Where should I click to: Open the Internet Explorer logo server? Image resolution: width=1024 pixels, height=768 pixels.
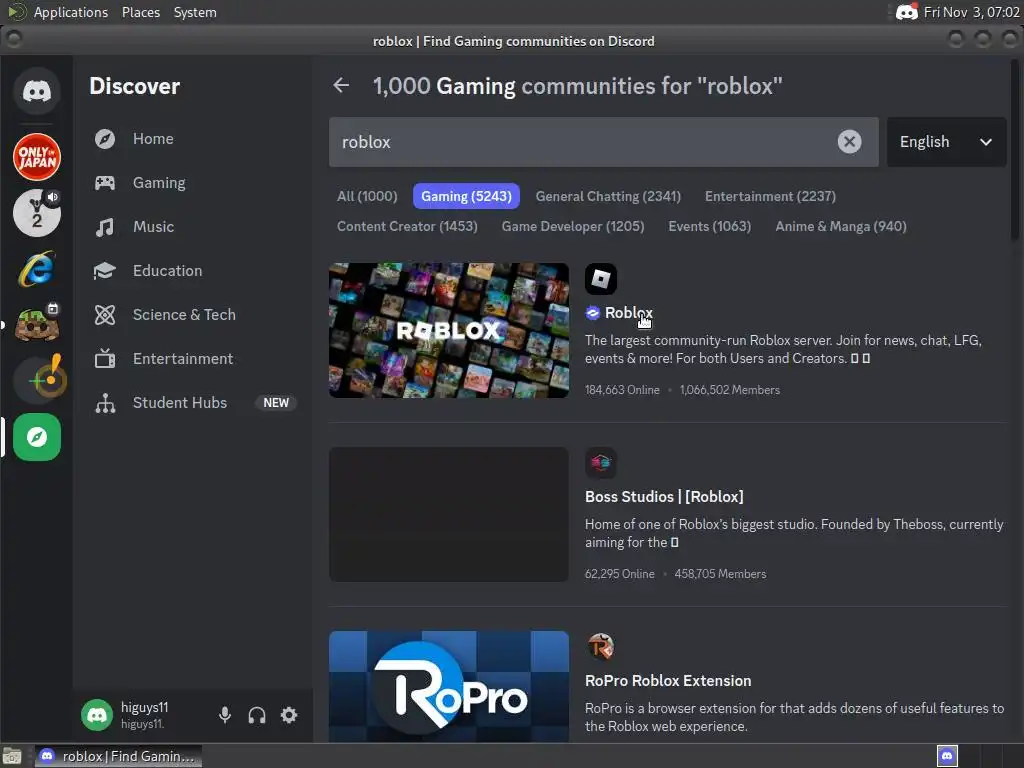point(37,269)
